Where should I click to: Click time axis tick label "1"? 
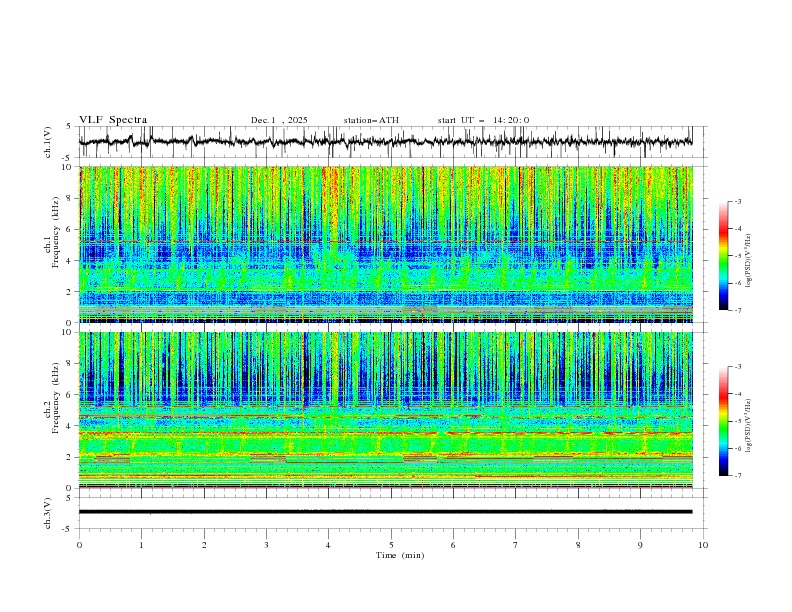click(x=142, y=545)
